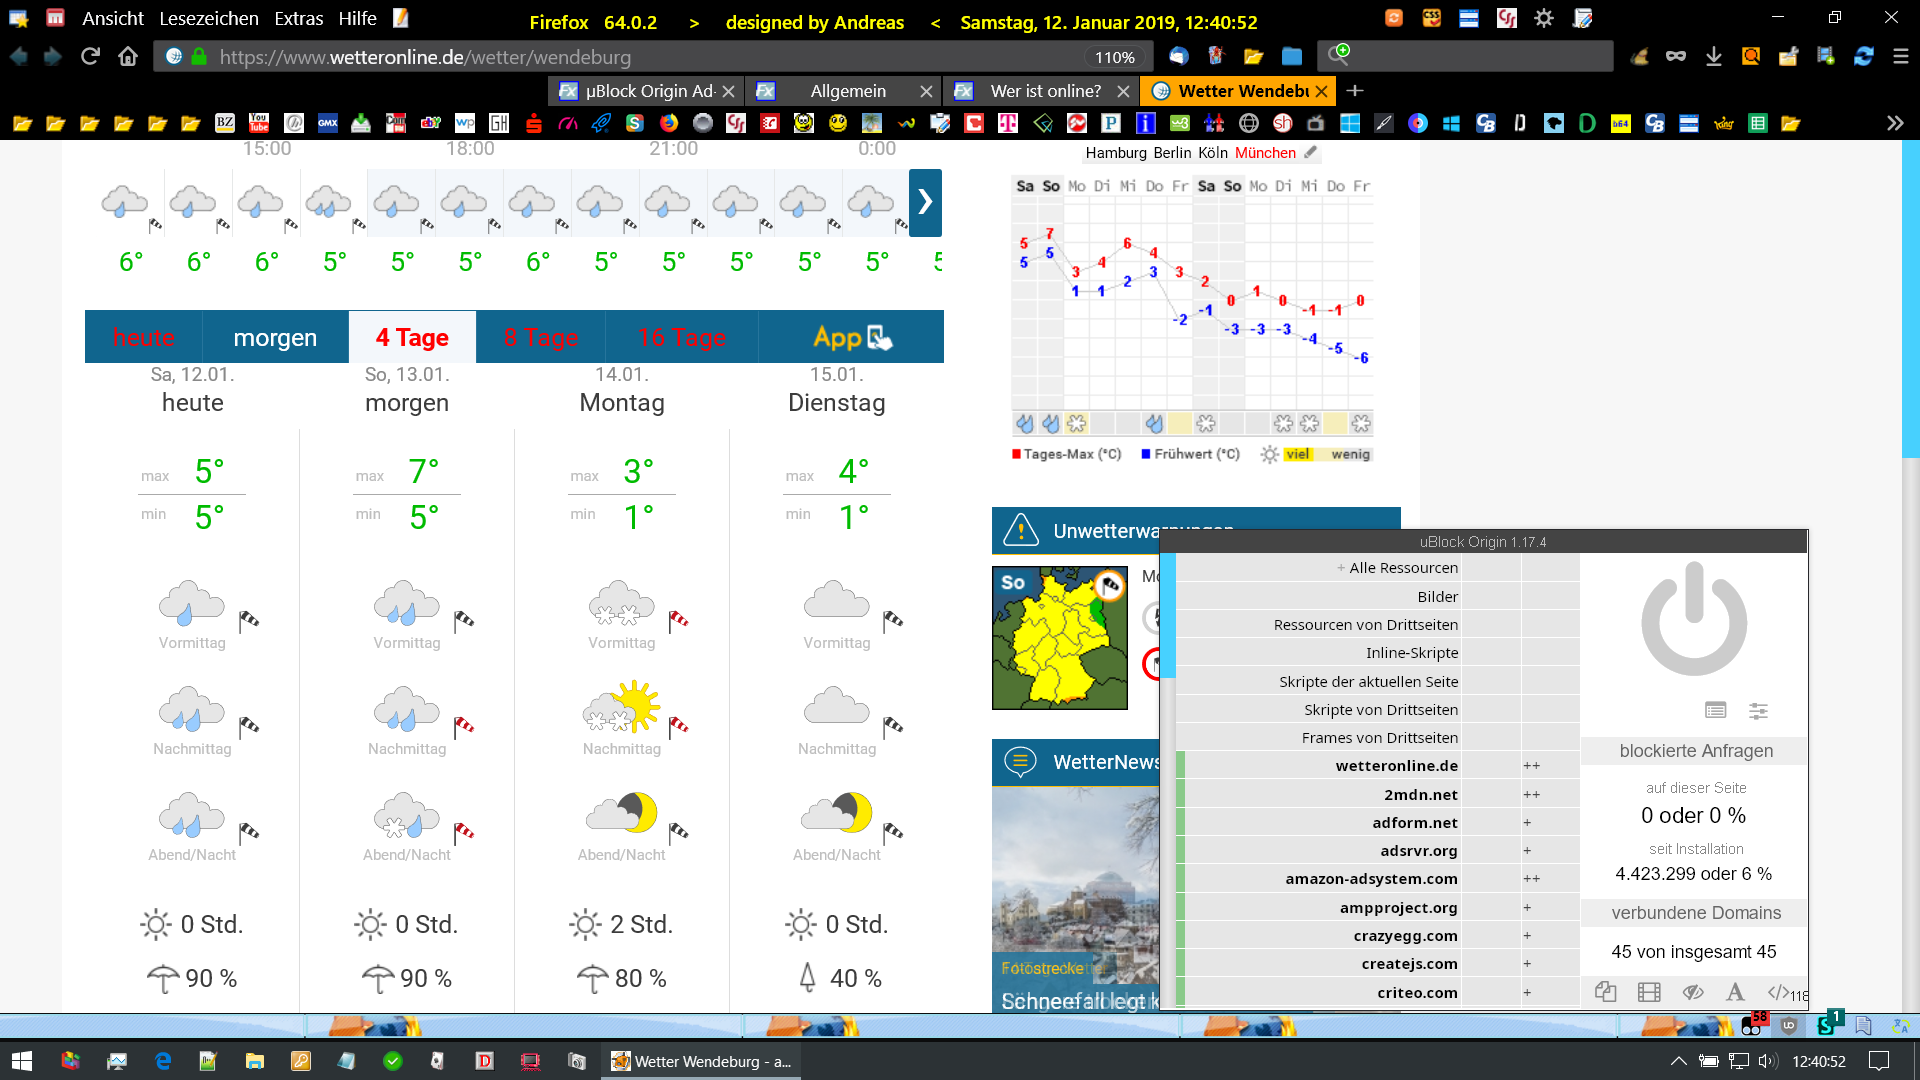Toggle remote fonts blocking A icon

coord(1735,992)
